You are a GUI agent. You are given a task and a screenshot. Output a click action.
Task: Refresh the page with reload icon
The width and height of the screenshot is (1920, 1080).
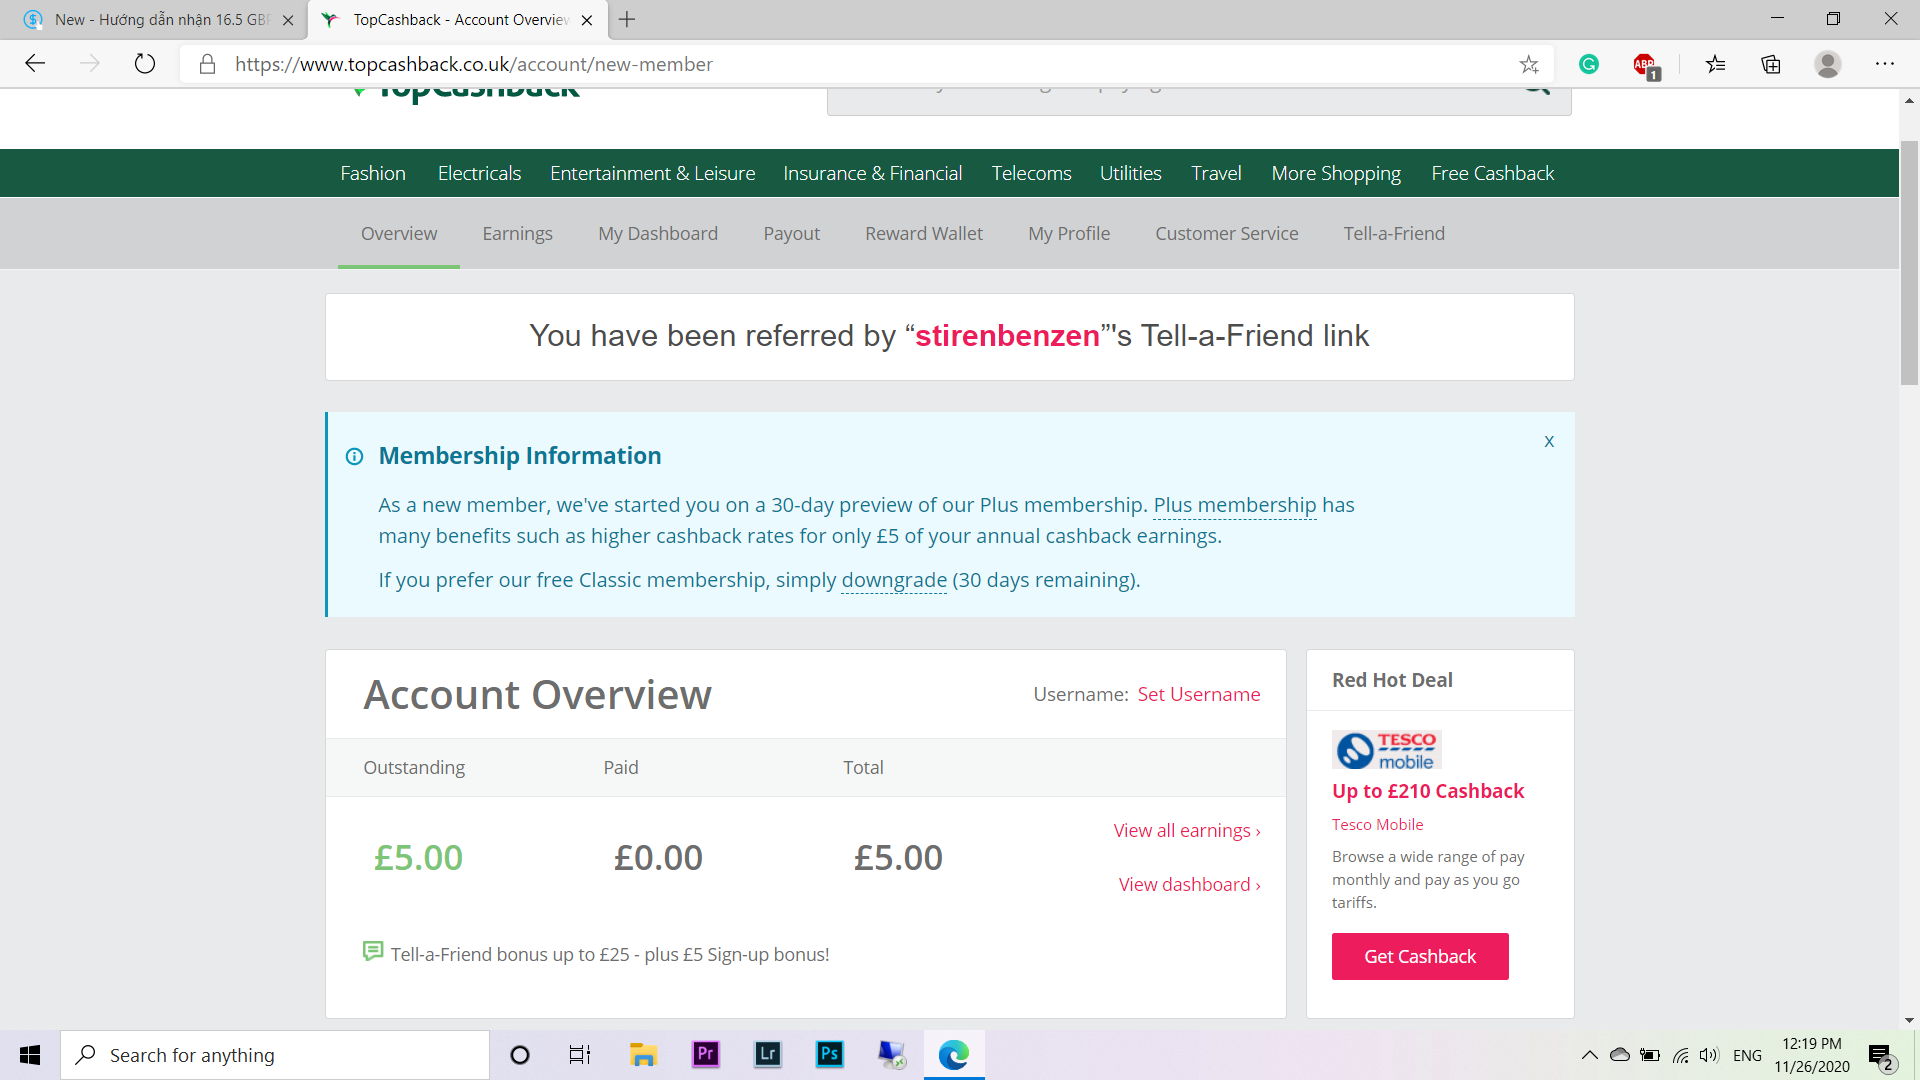[145, 64]
